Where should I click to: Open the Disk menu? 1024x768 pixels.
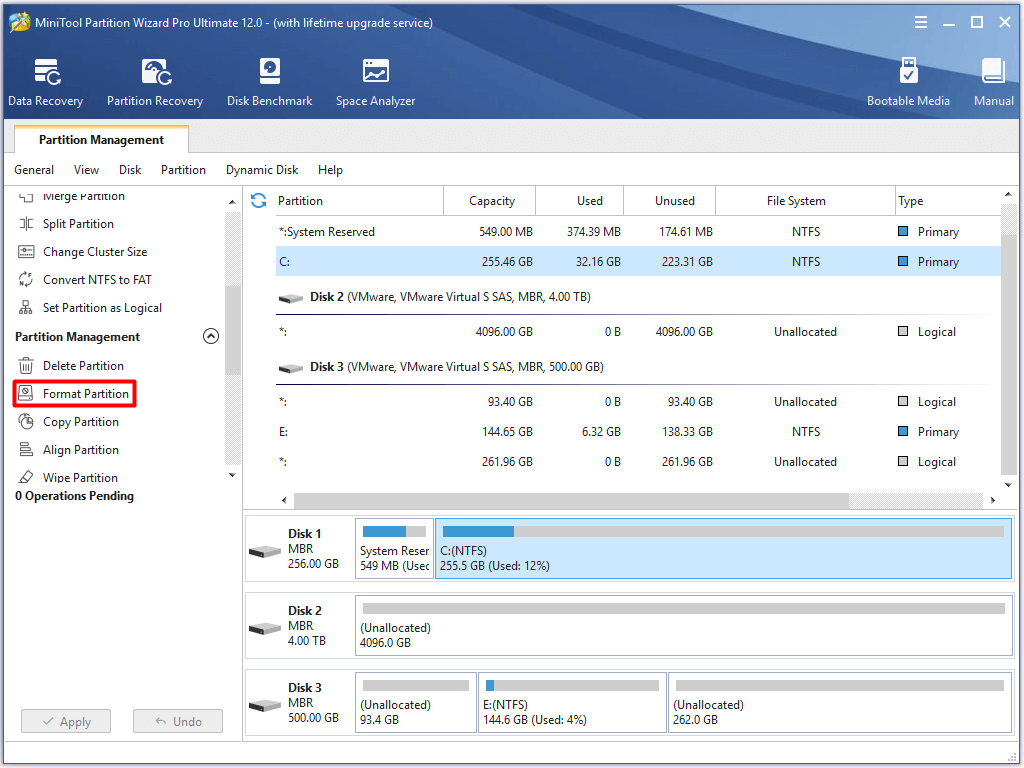(130, 170)
